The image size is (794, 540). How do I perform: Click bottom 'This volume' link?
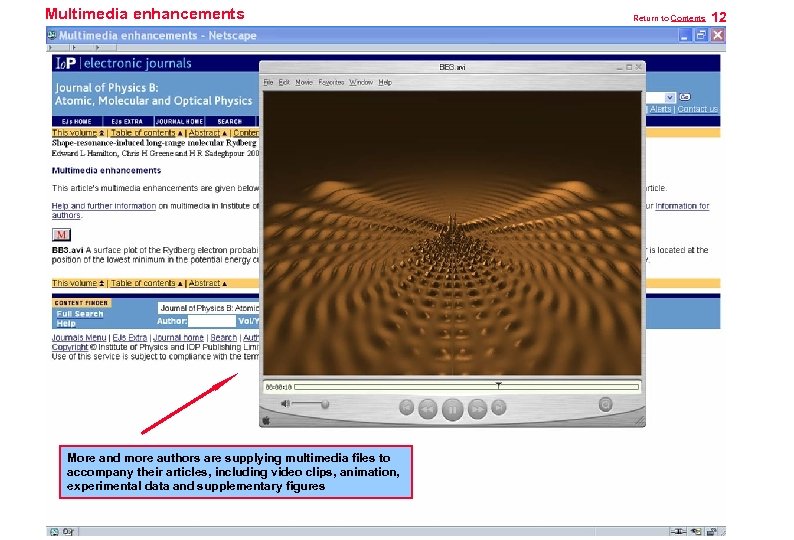(x=74, y=283)
